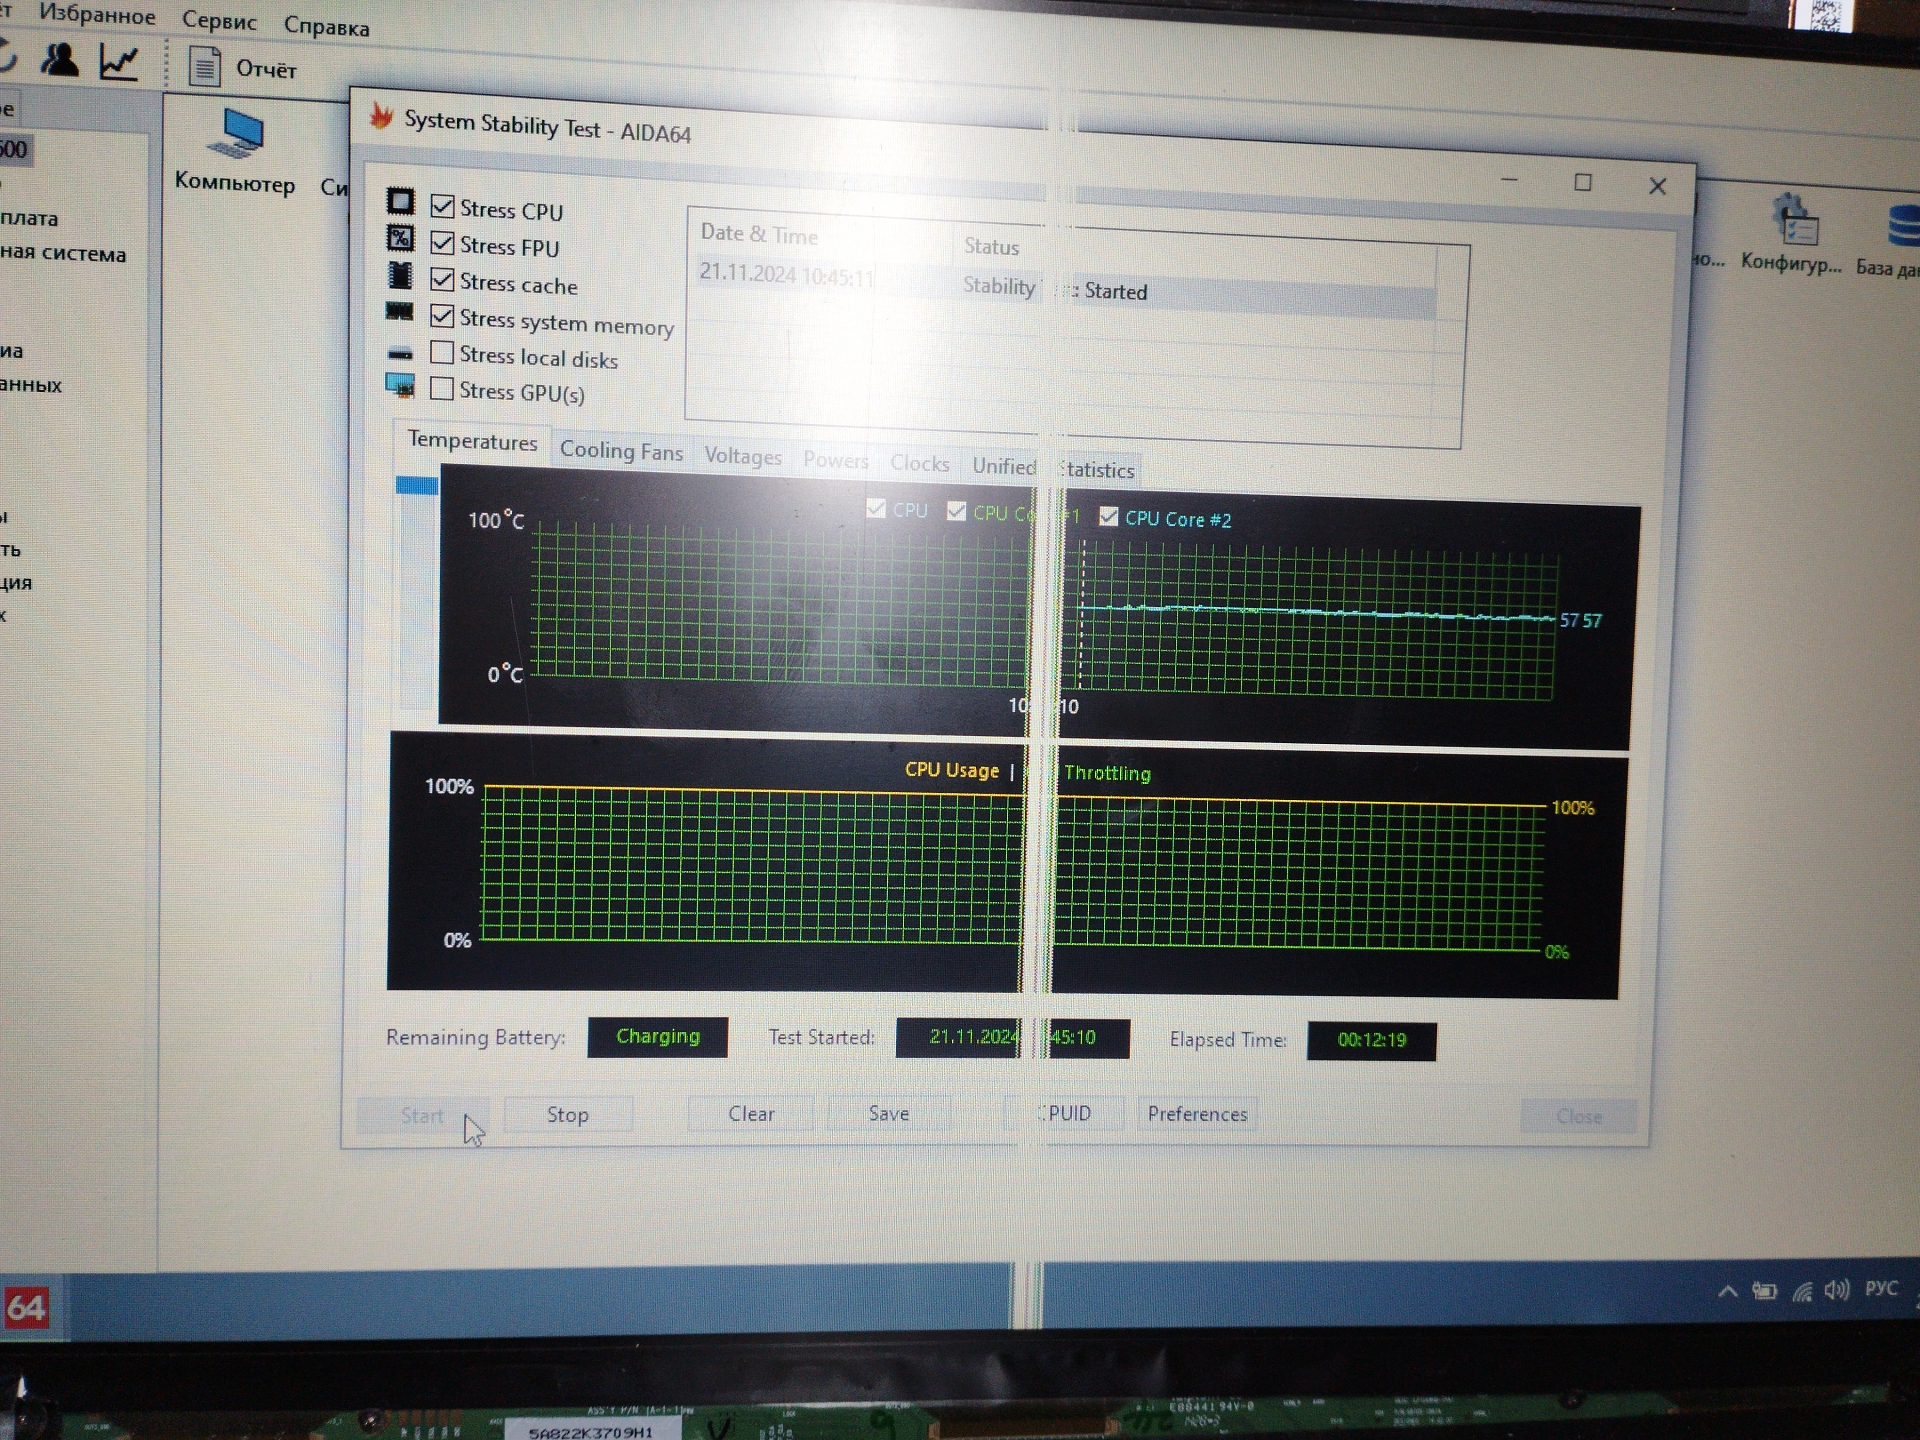This screenshot has height=1440, width=1920.
Task: Open the volume speaker tray icon
Action: point(1837,1290)
